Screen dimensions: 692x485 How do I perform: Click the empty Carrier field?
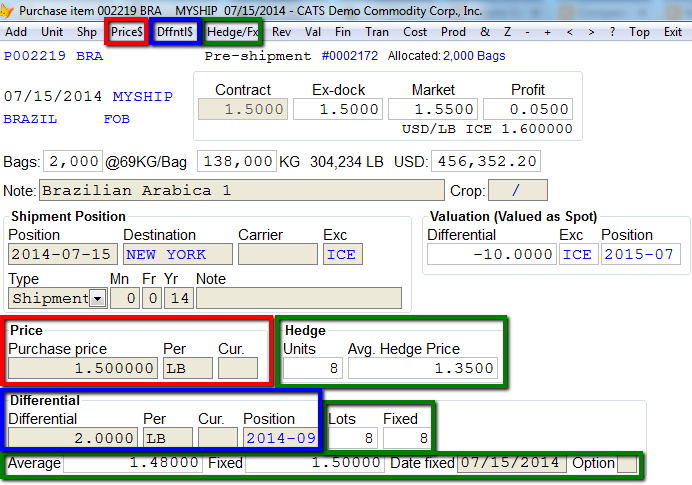tap(278, 254)
